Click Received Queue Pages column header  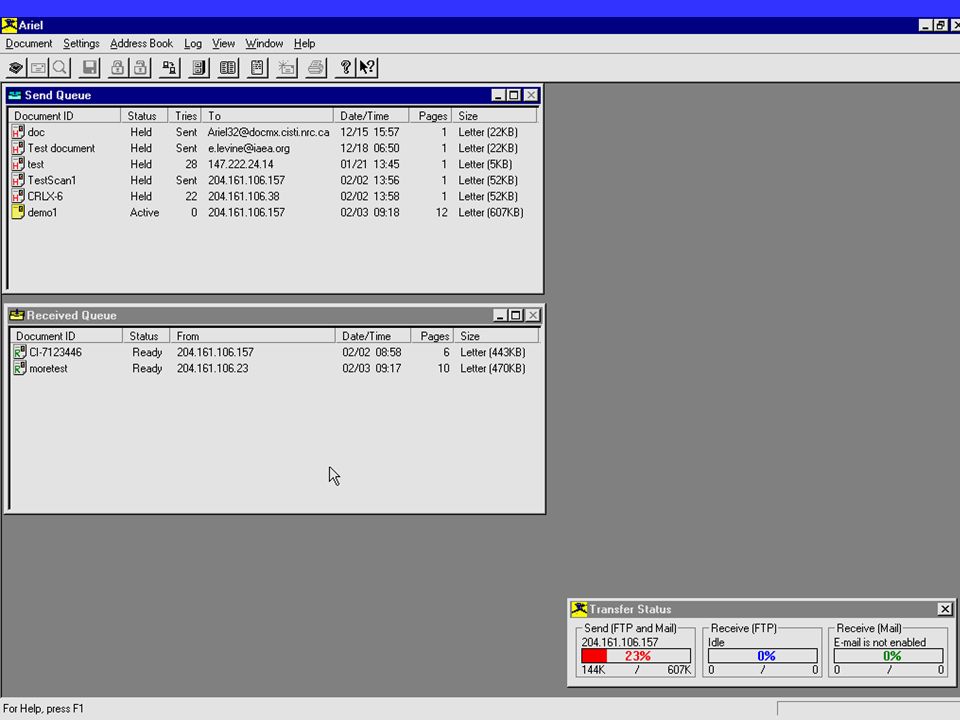click(432, 336)
